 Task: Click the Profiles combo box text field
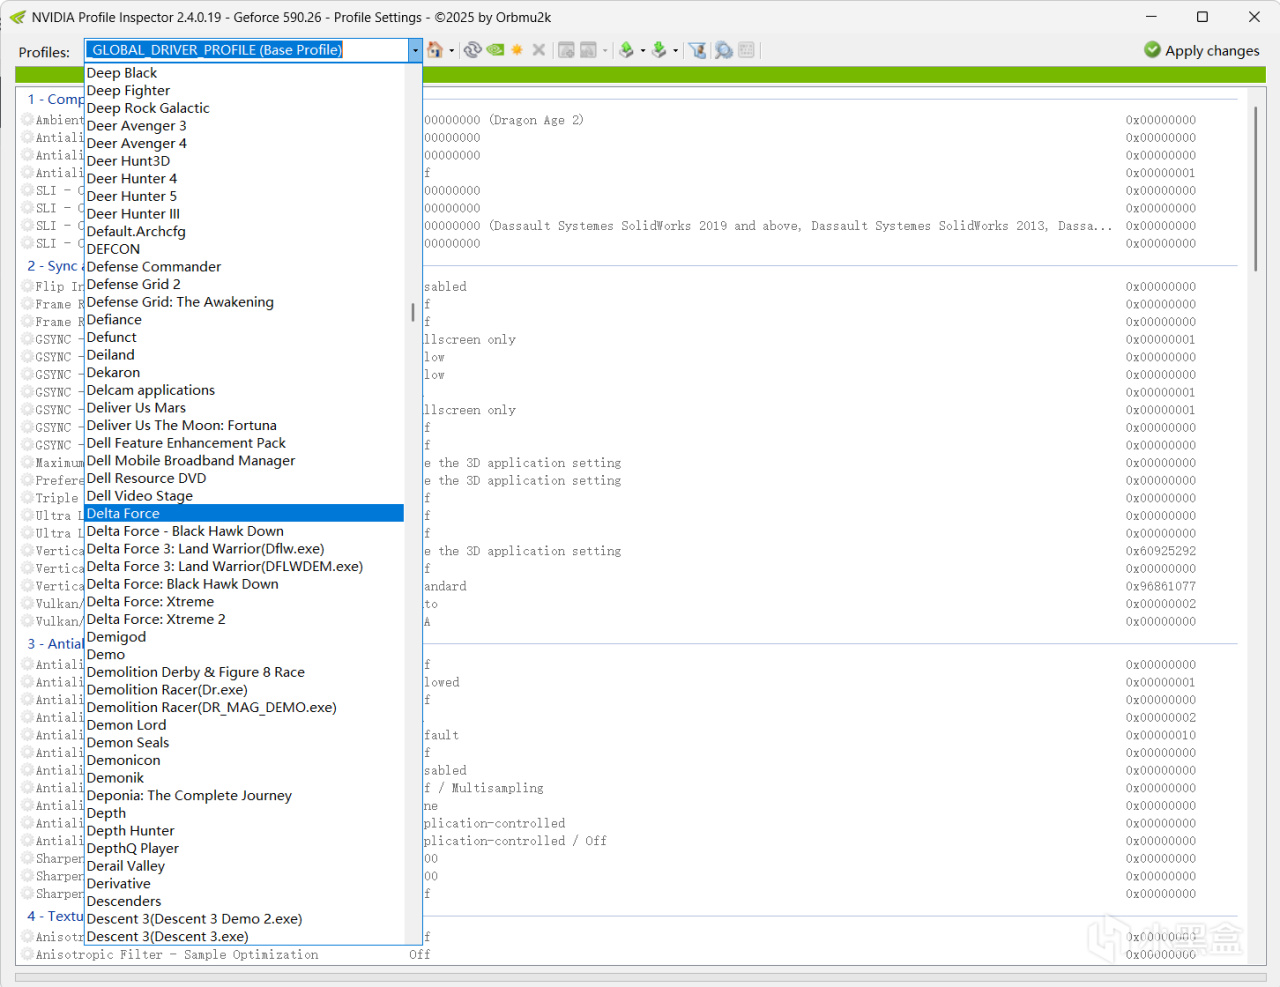(x=247, y=50)
